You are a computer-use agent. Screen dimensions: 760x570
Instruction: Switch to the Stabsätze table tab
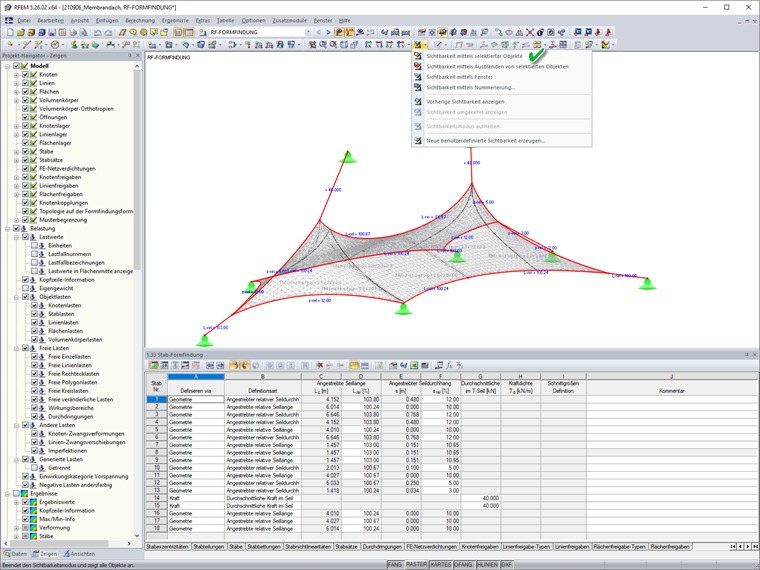[347, 547]
